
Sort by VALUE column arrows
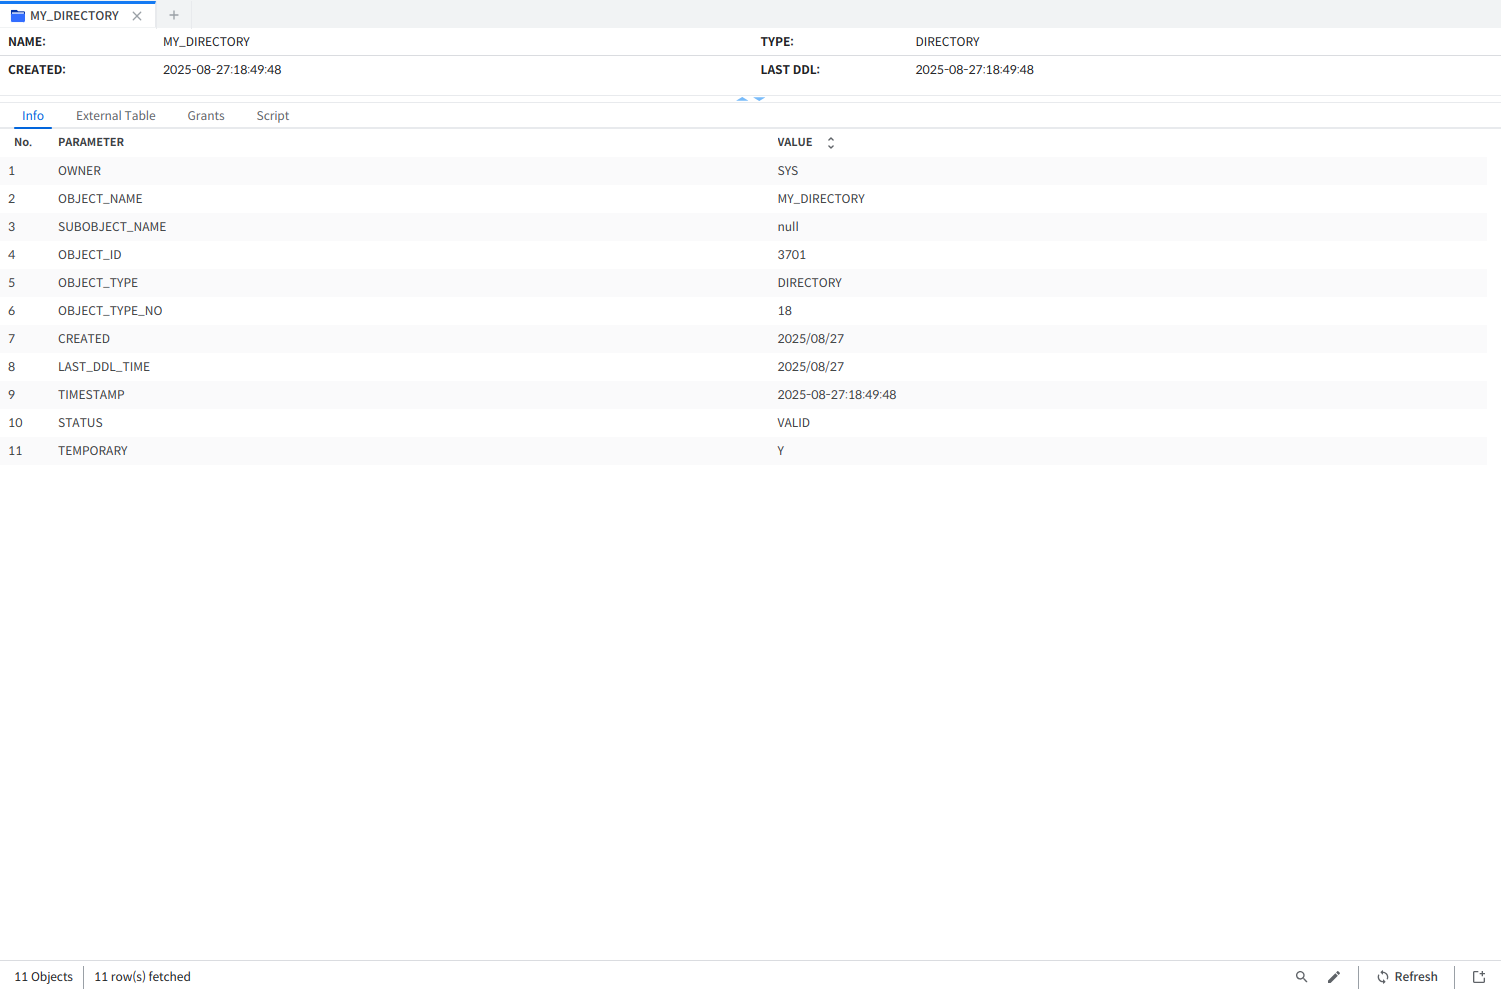tap(830, 143)
